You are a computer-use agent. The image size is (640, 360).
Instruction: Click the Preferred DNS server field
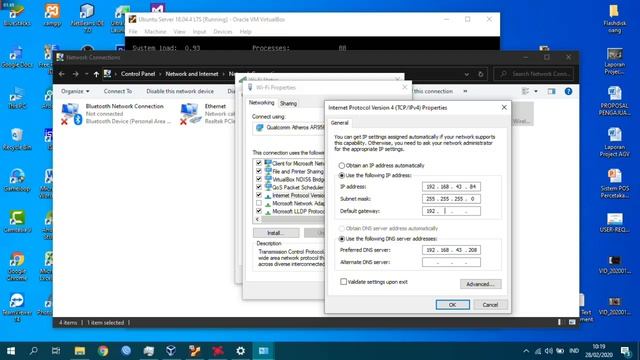[x=451, y=250]
